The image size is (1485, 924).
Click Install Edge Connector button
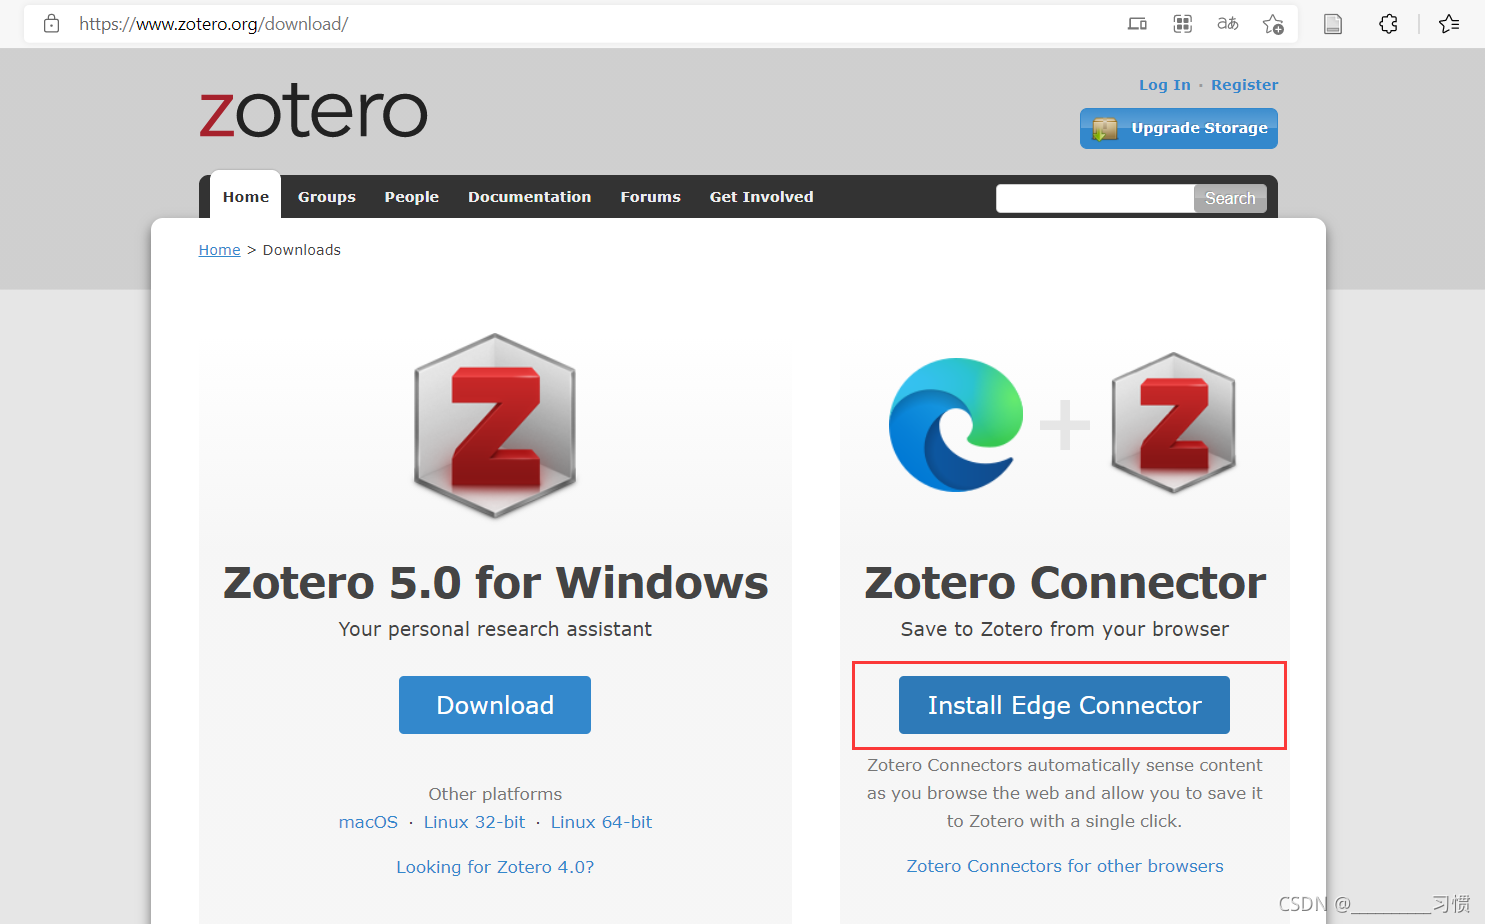pyautogui.click(x=1064, y=705)
